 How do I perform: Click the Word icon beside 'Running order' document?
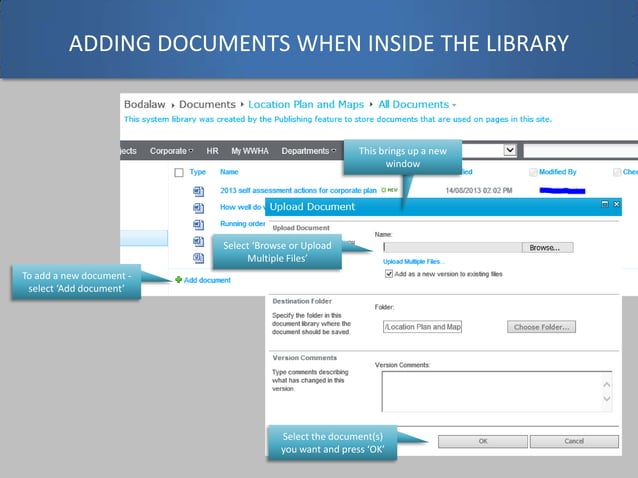click(199, 224)
